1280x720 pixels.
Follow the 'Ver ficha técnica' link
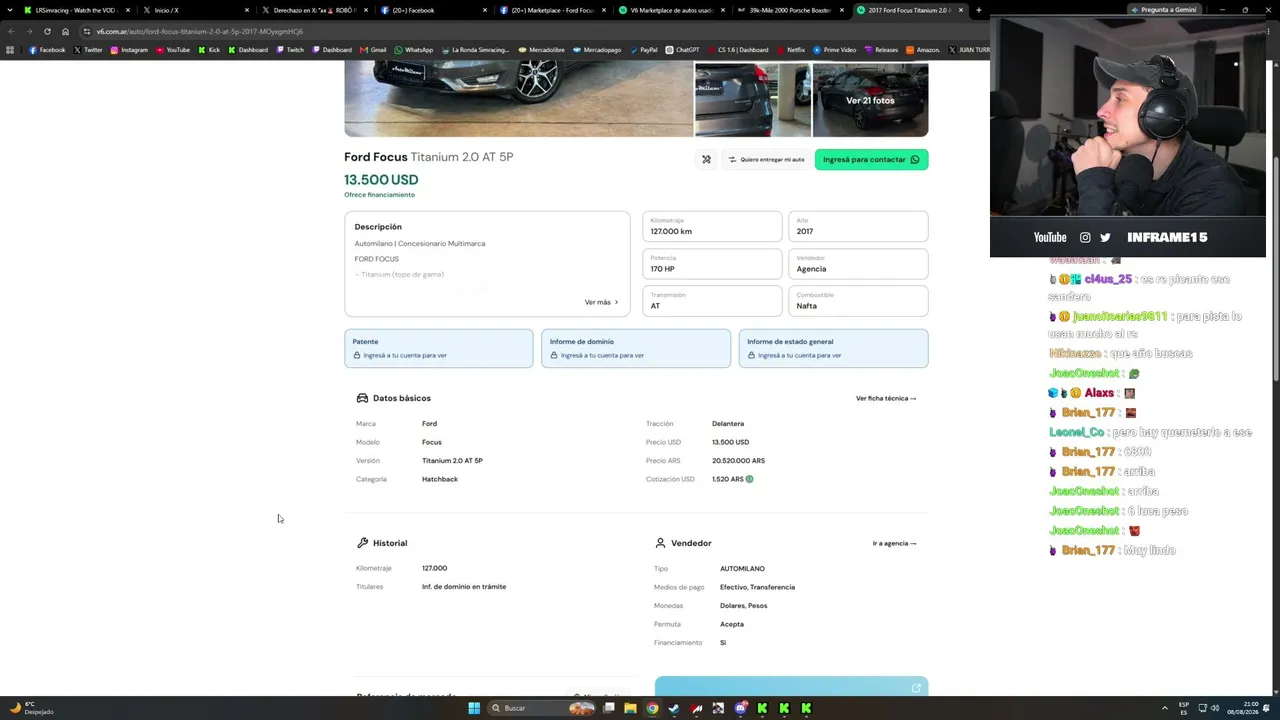(886, 398)
